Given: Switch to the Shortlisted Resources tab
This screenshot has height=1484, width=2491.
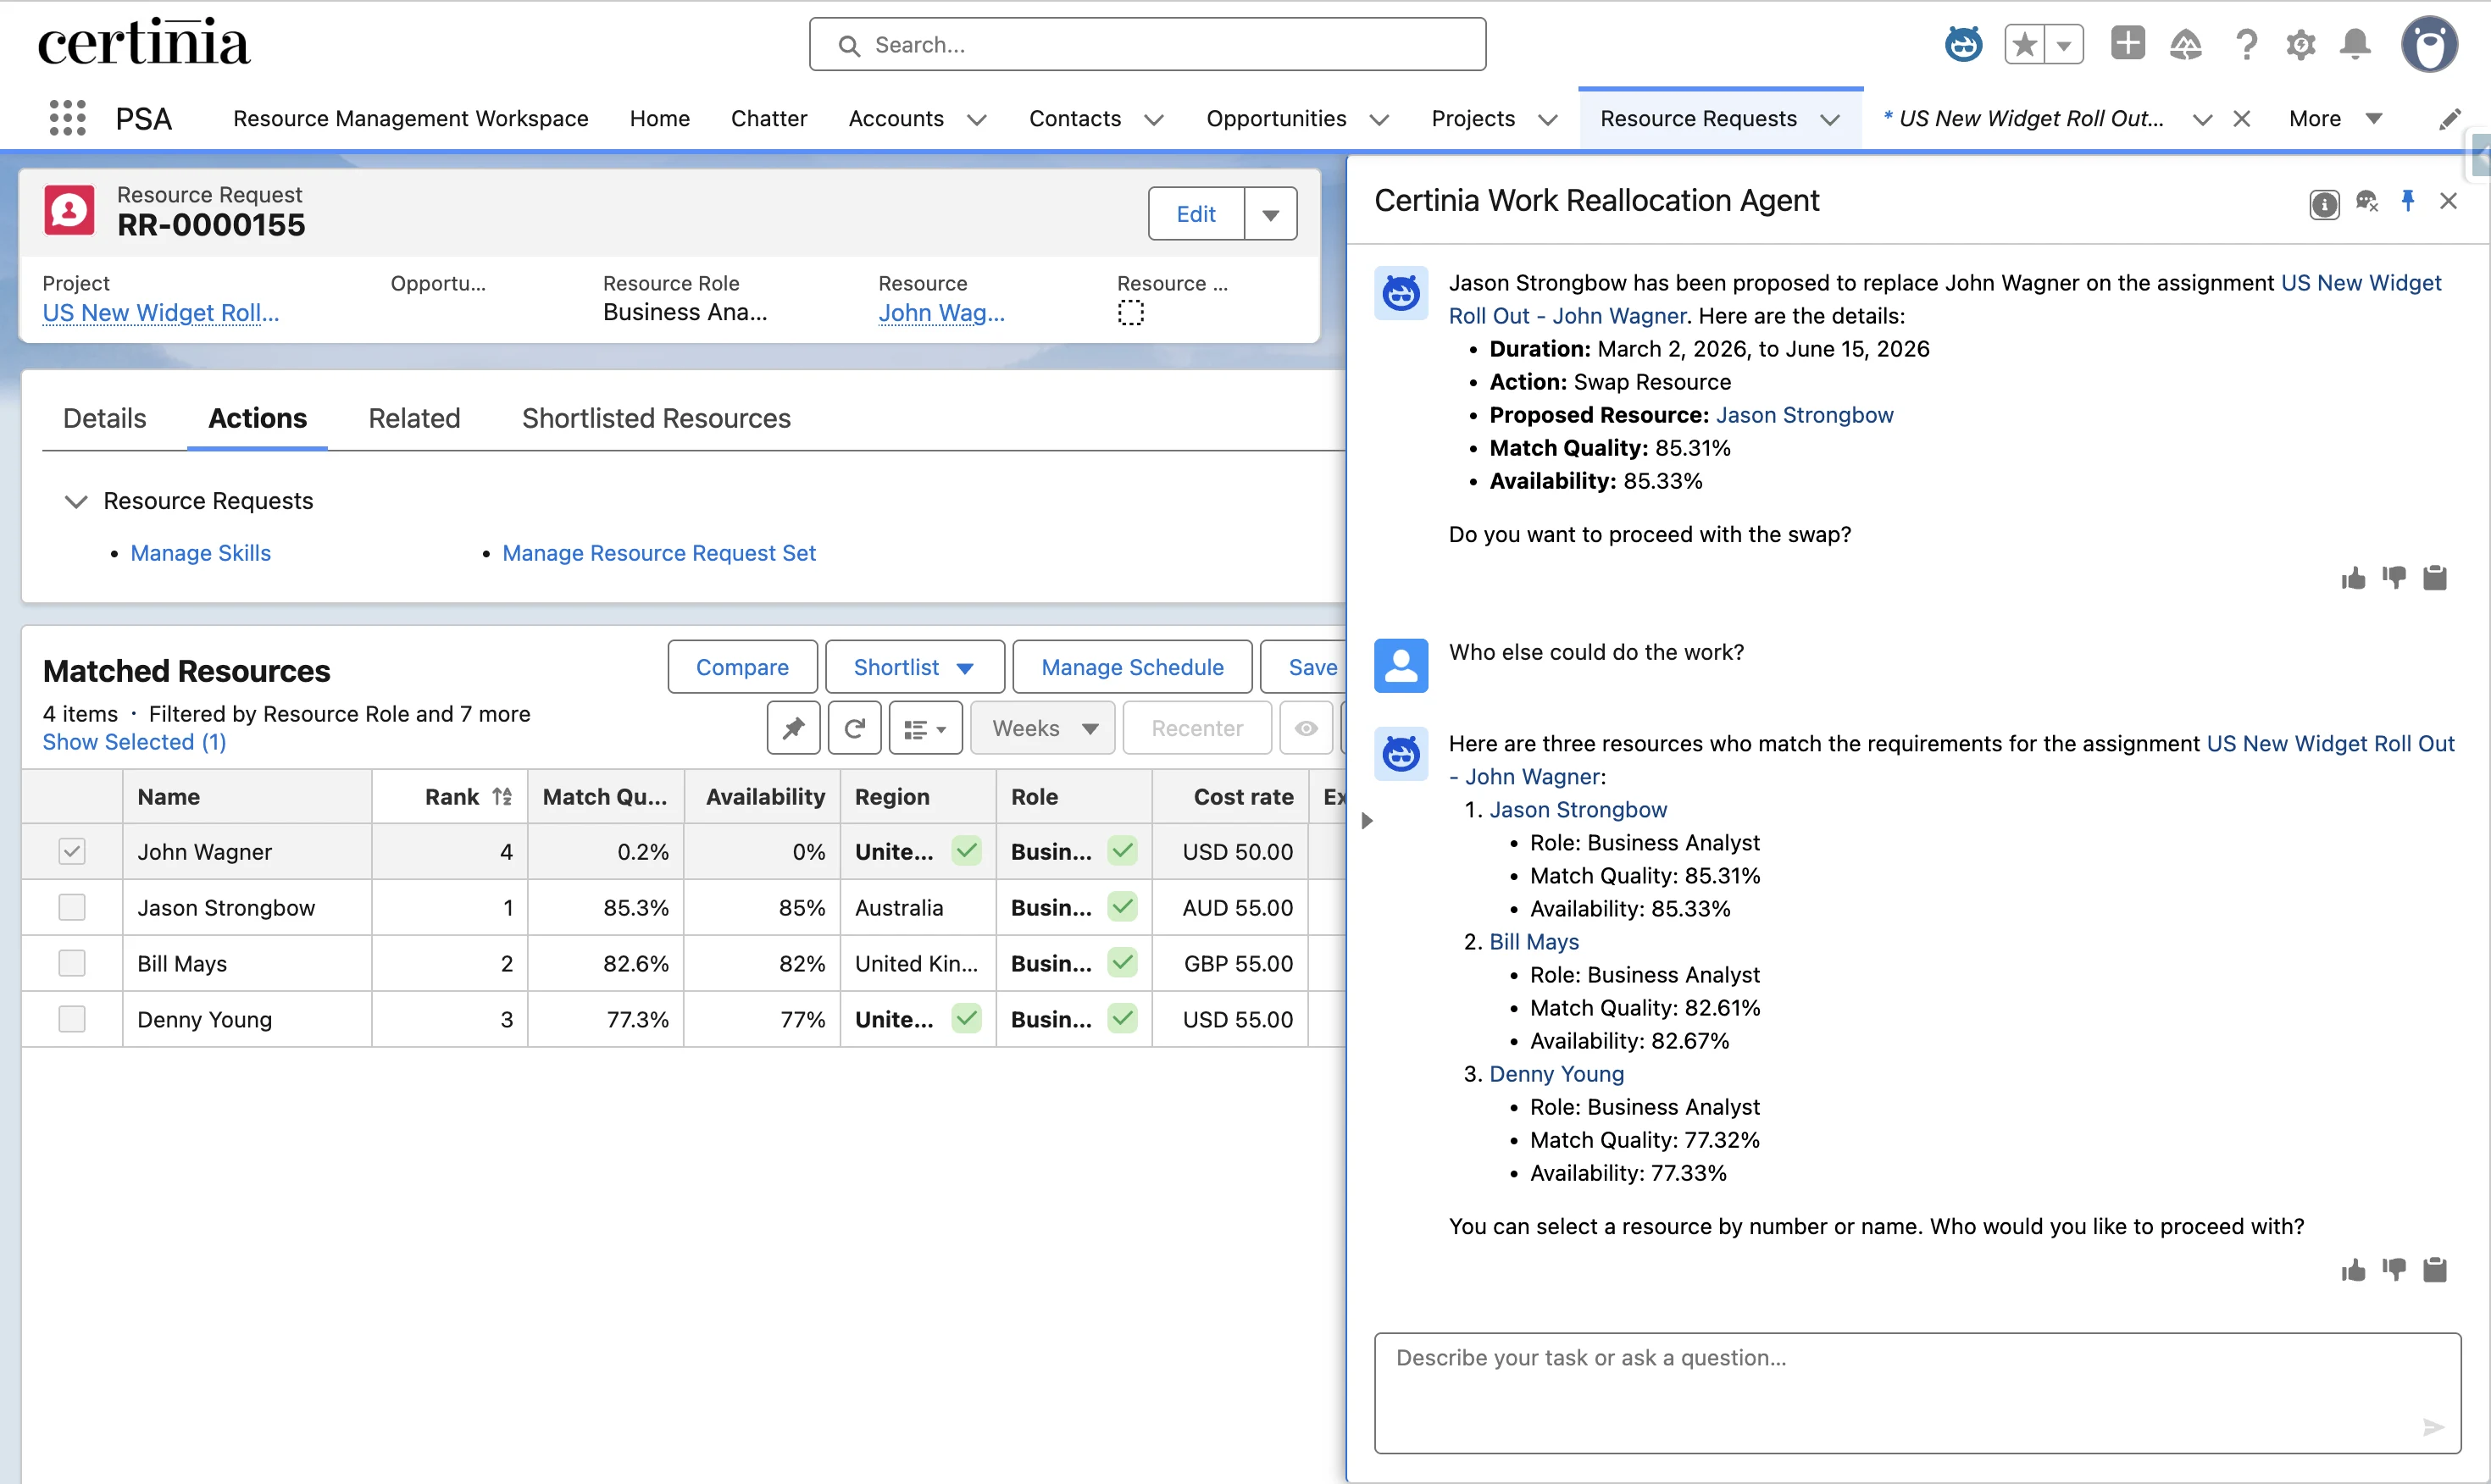Looking at the screenshot, I should point(656,418).
